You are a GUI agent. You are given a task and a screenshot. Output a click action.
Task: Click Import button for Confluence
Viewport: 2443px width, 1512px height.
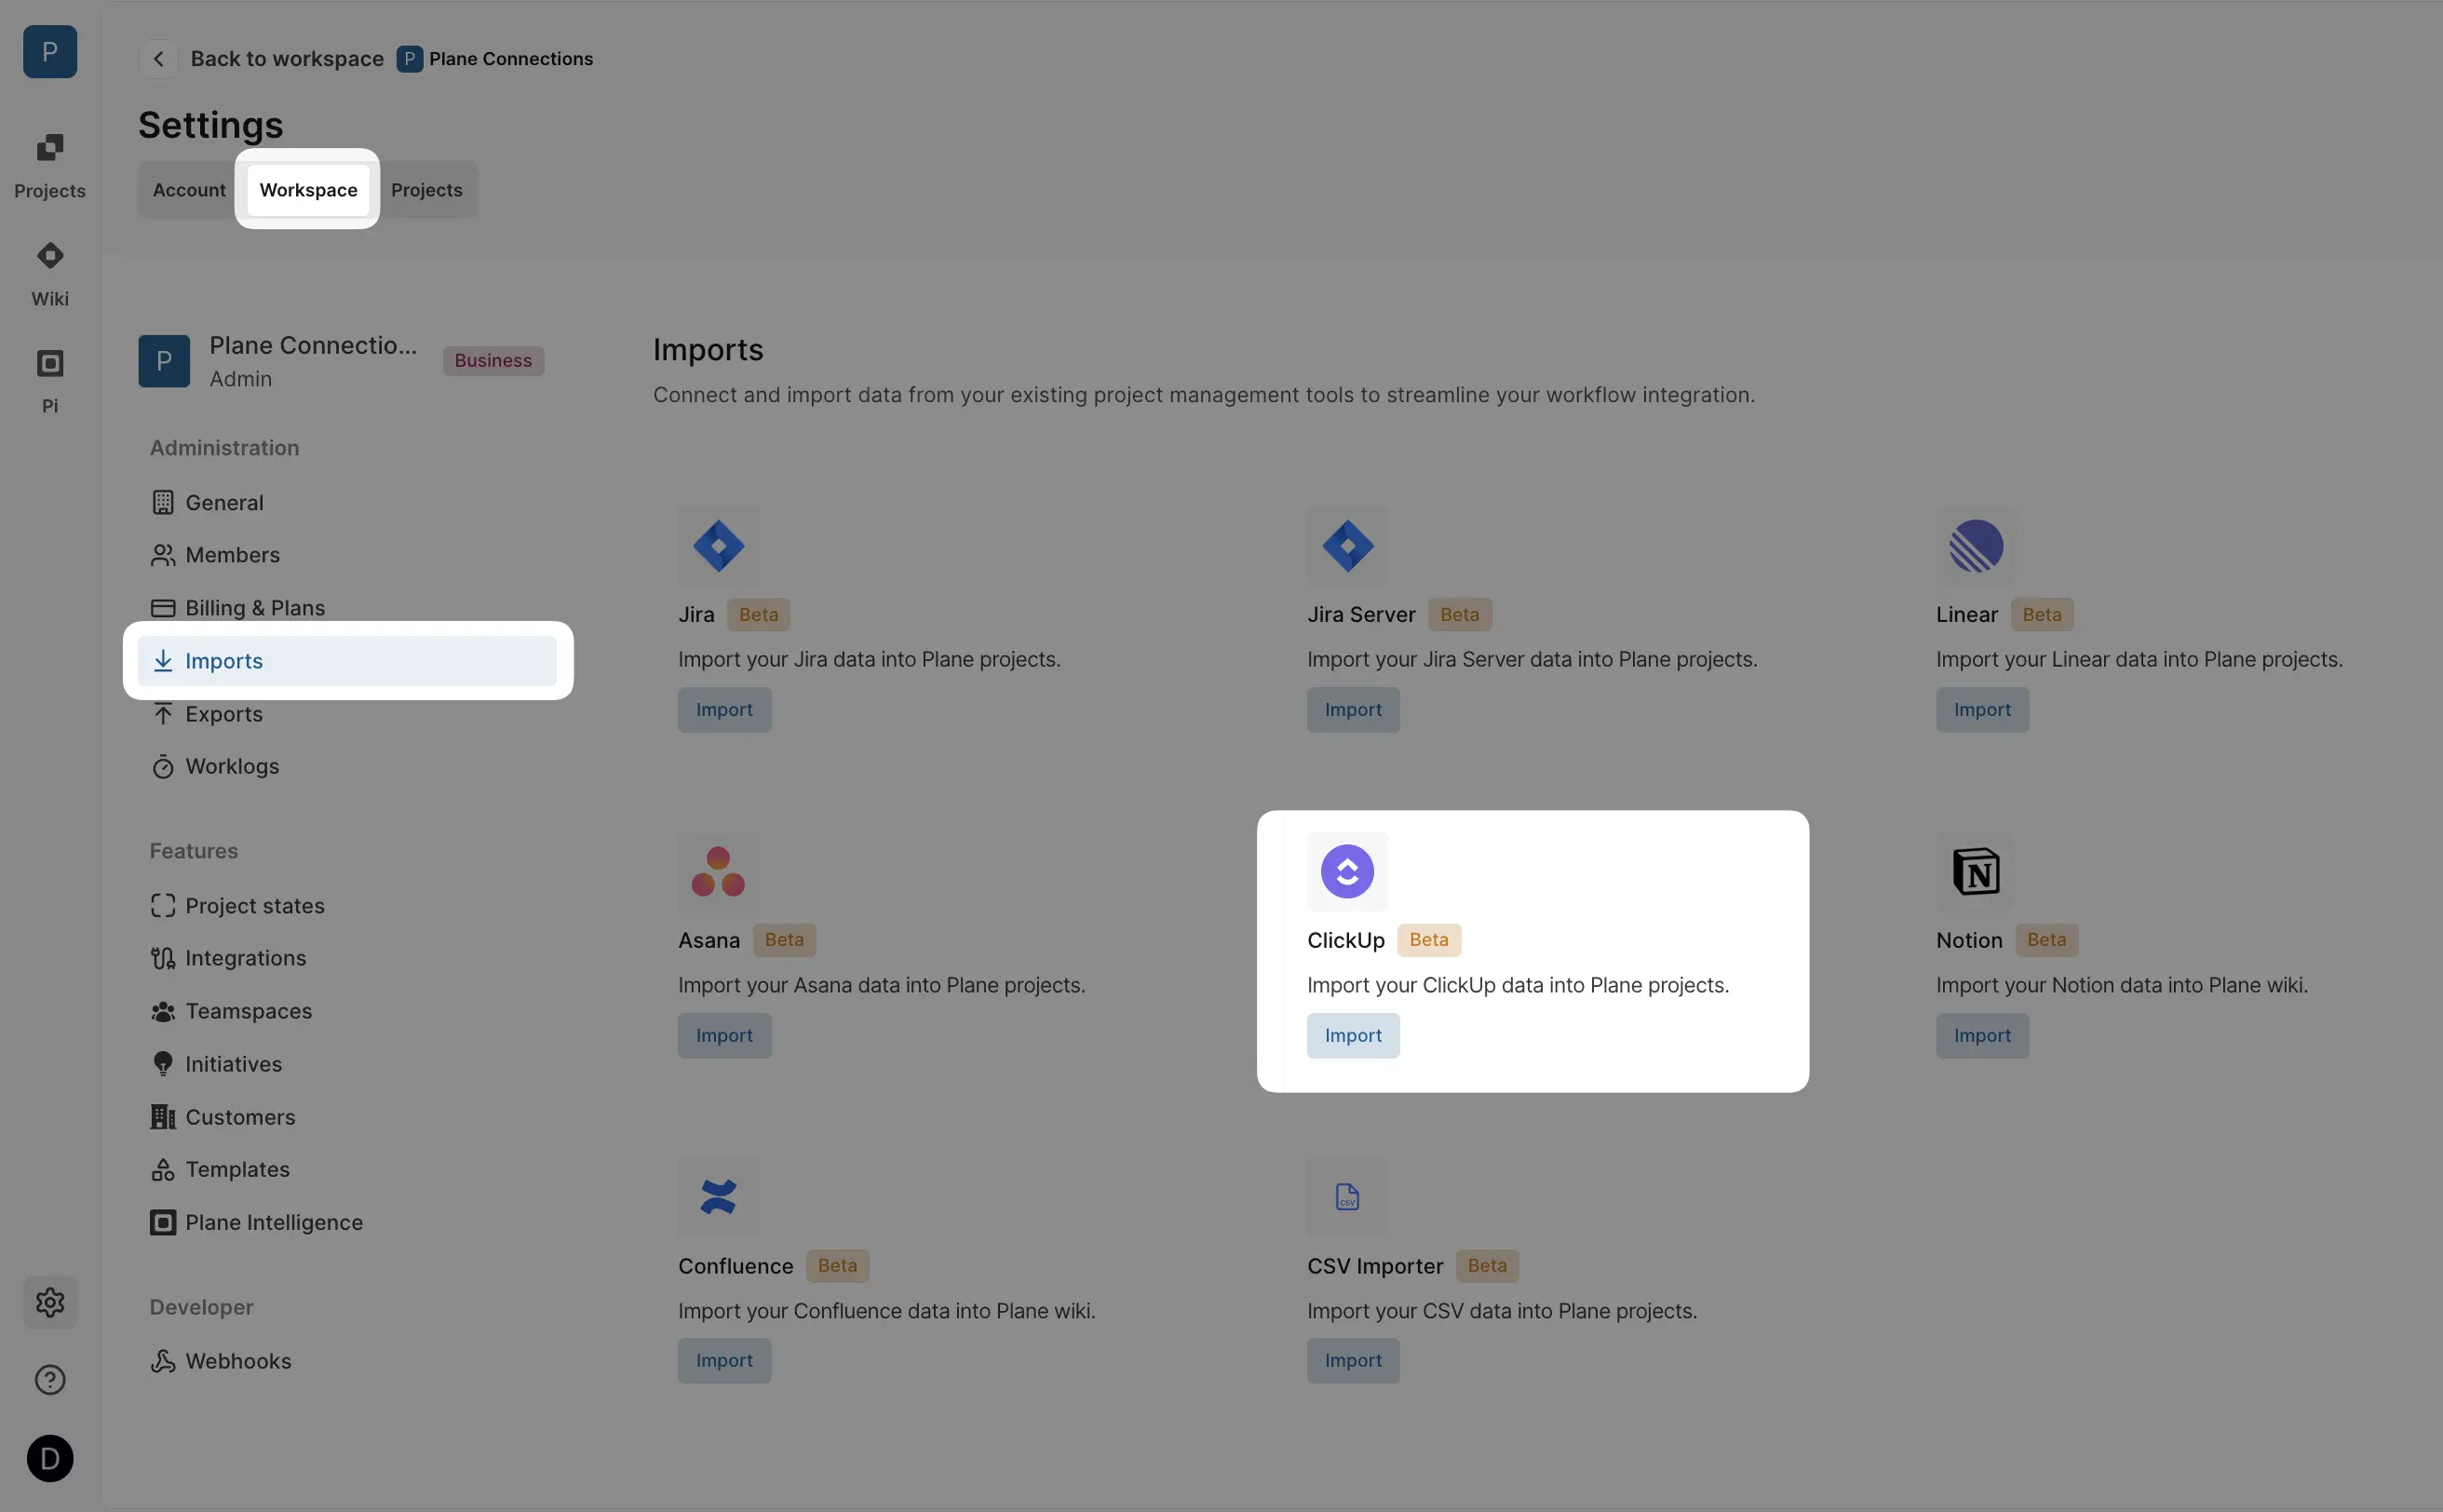[724, 1361]
